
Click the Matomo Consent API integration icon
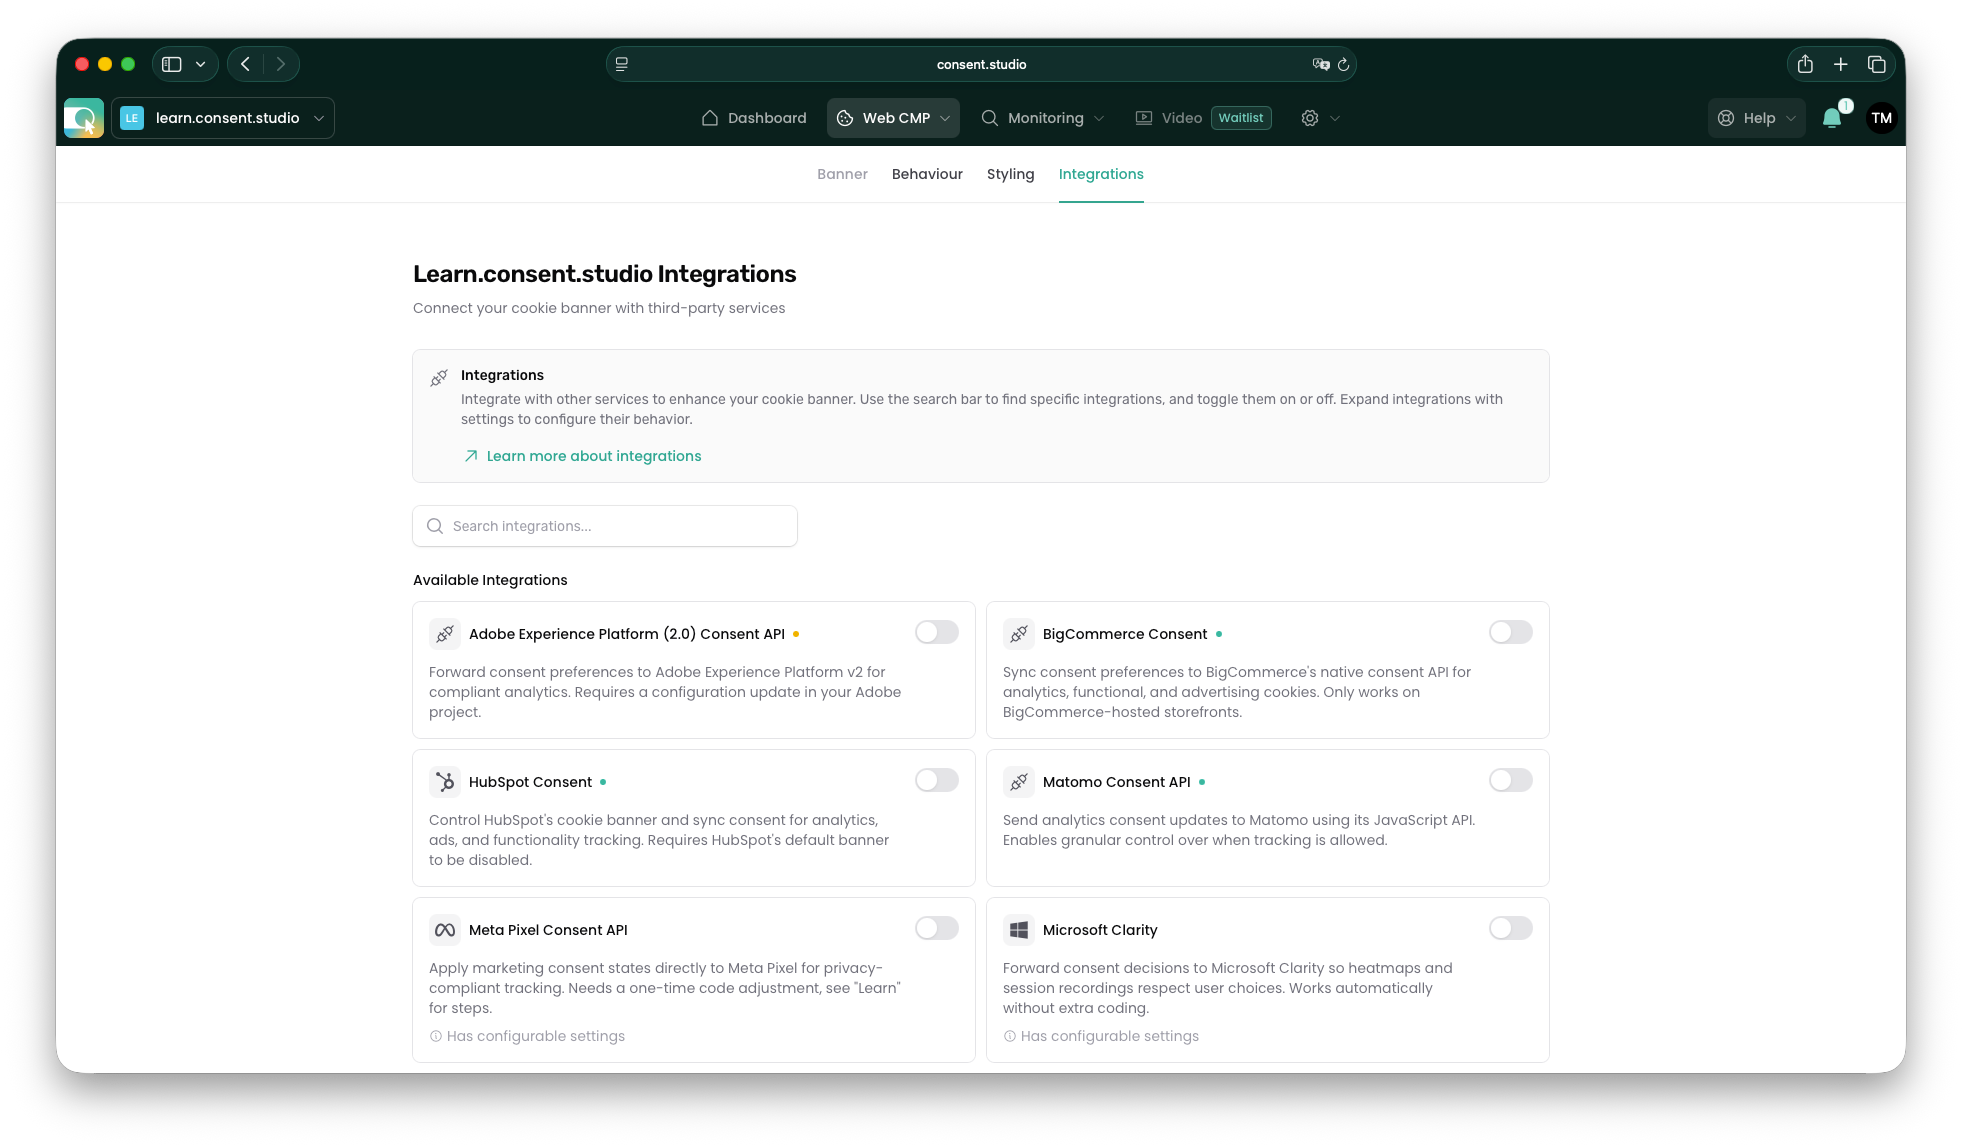point(1019,782)
